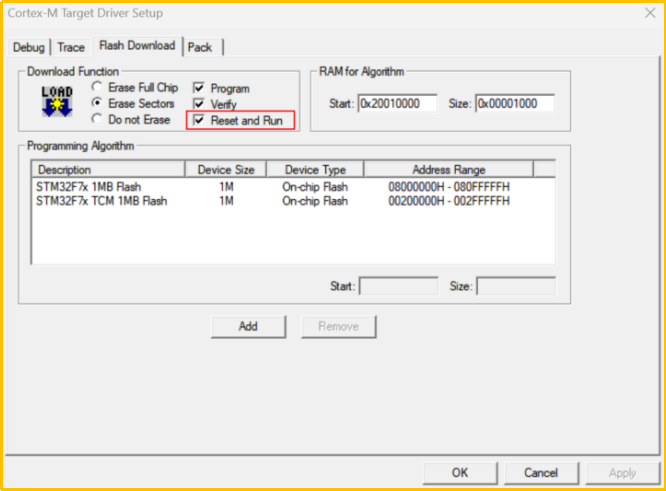
Task: Select the Erase Full Chip option
Action: pyautogui.click(x=98, y=88)
